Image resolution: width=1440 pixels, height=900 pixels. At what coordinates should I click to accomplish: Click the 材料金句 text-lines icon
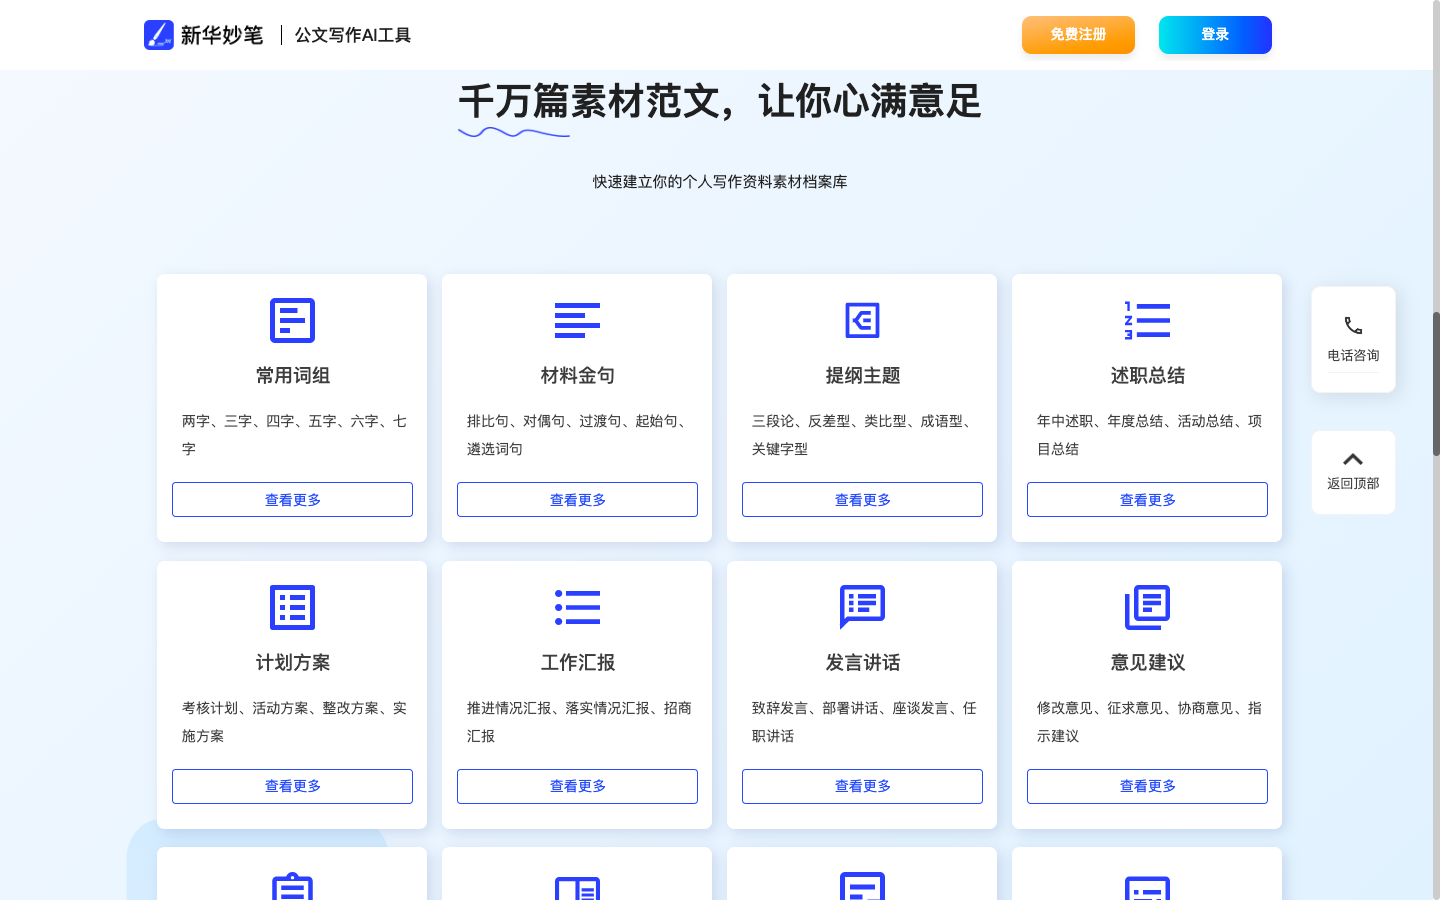click(x=577, y=321)
